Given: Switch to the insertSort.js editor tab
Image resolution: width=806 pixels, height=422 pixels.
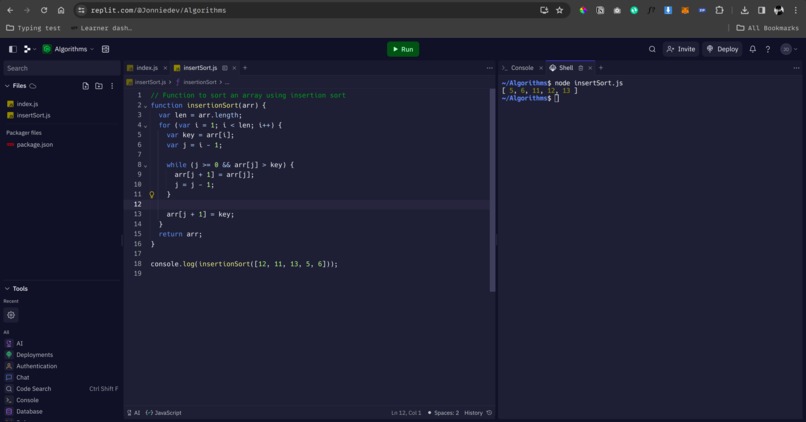Looking at the screenshot, I should (x=200, y=68).
